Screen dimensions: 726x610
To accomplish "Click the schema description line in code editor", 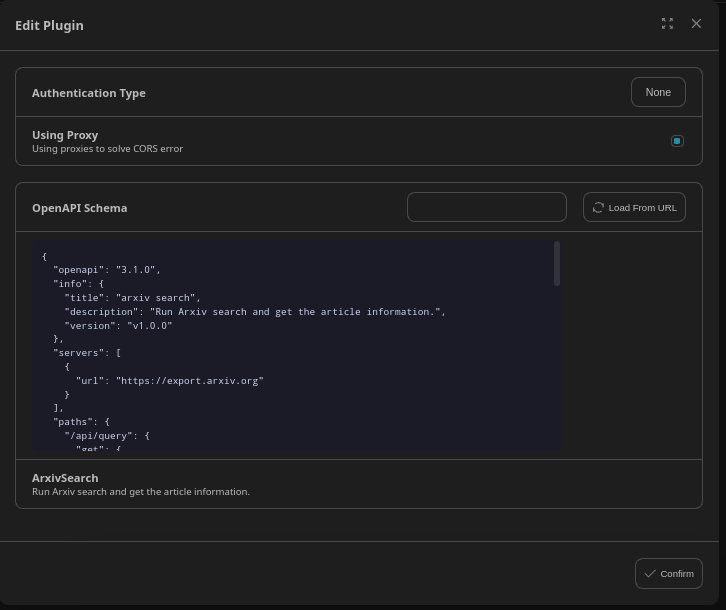I will [255, 312].
